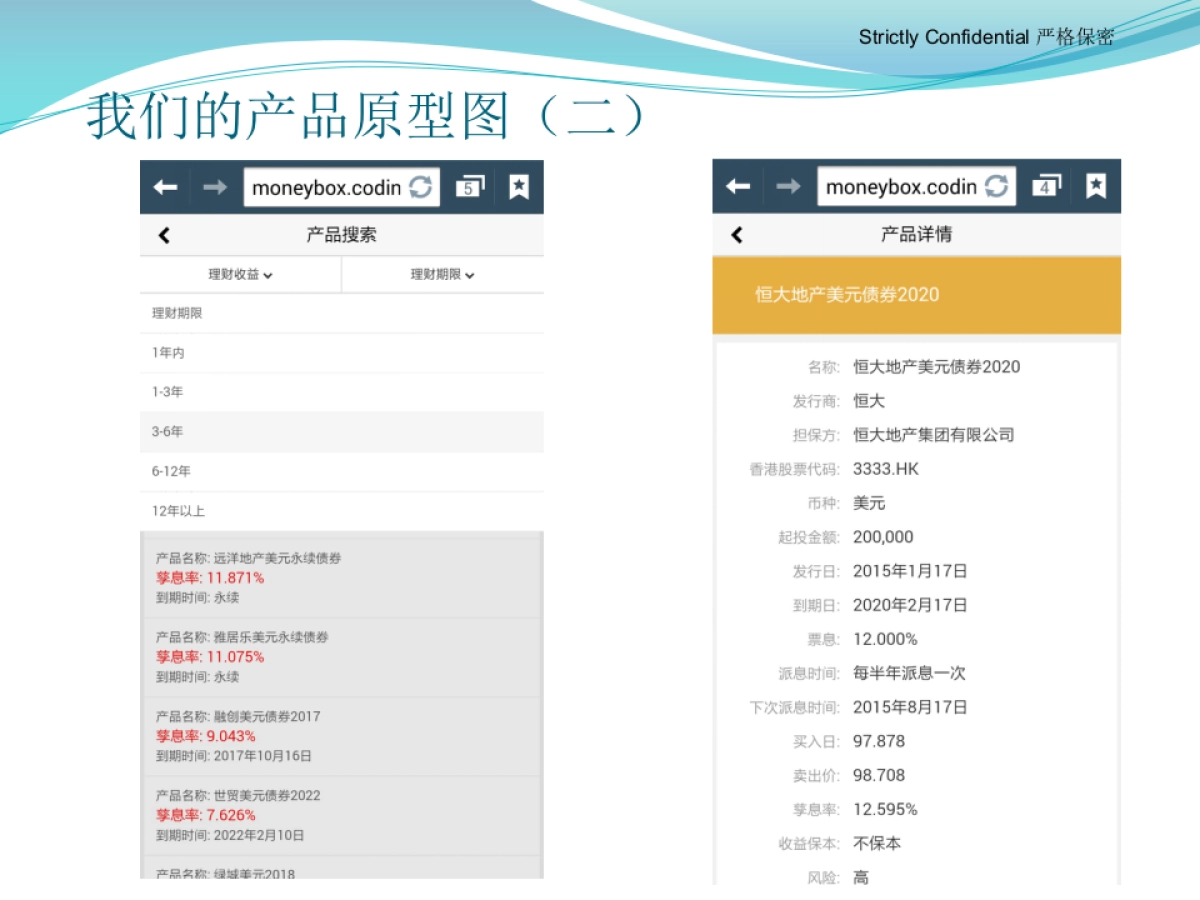Open the 理财收益 filter dropdown
The image size is (1200, 900).
click(241, 274)
